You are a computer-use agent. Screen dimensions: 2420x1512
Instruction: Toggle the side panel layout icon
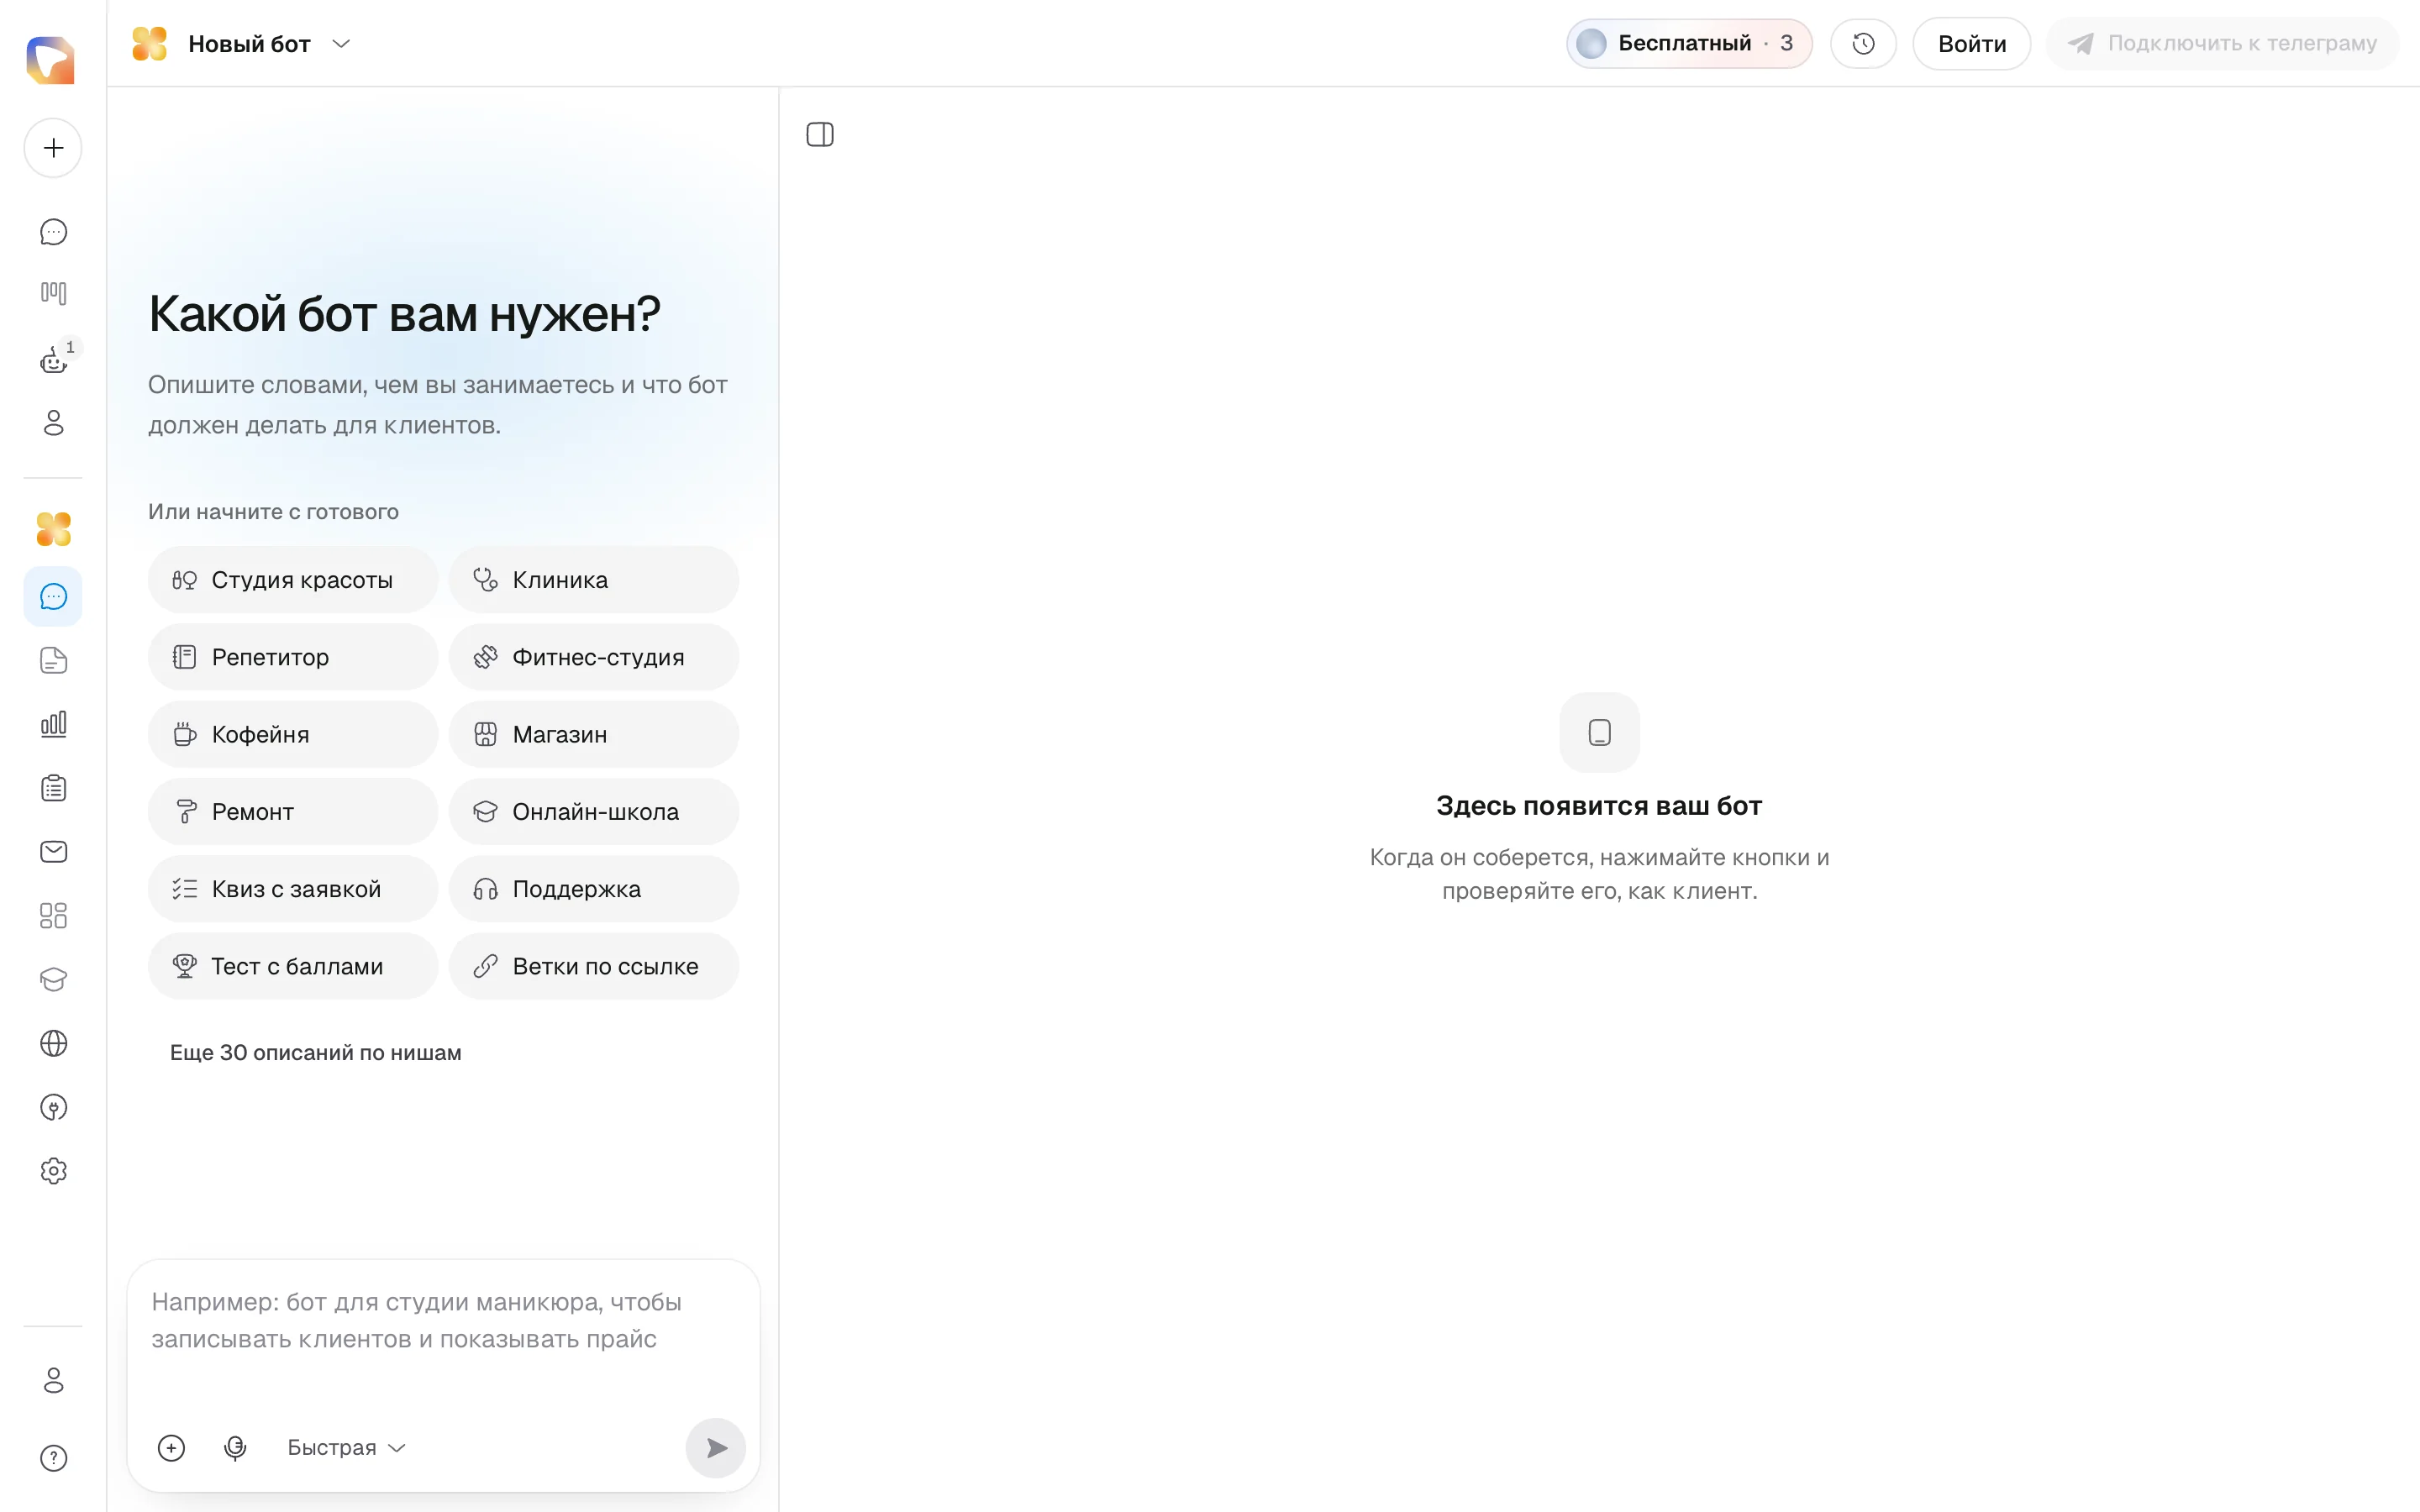(x=820, y=134)
